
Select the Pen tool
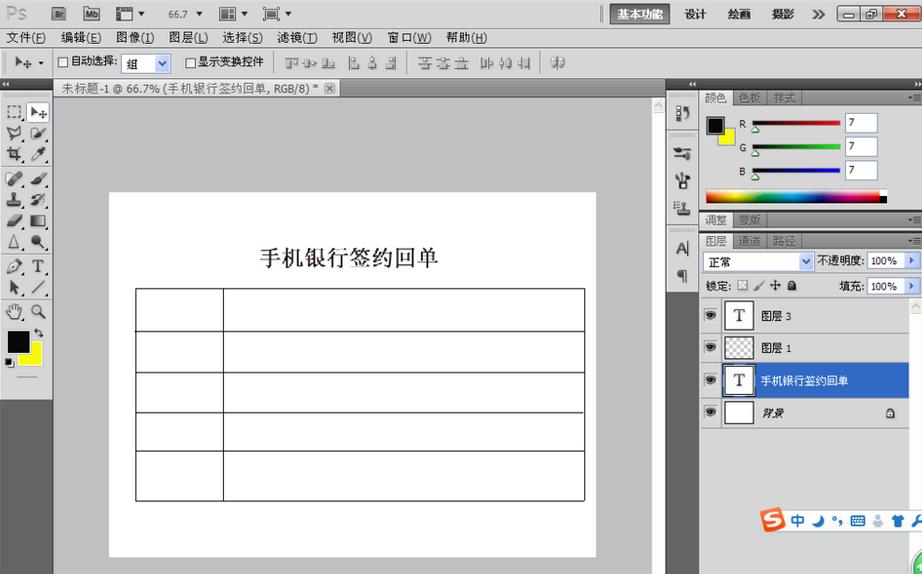pos(14,266)
